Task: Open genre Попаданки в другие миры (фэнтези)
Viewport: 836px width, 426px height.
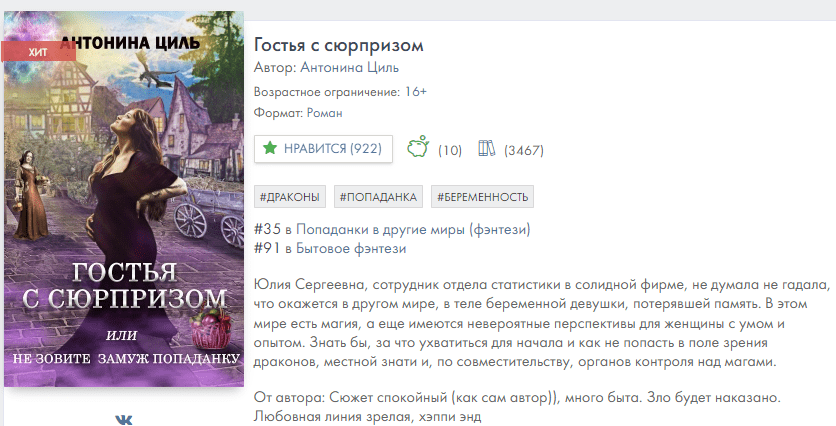Action: tap(412, 230)
